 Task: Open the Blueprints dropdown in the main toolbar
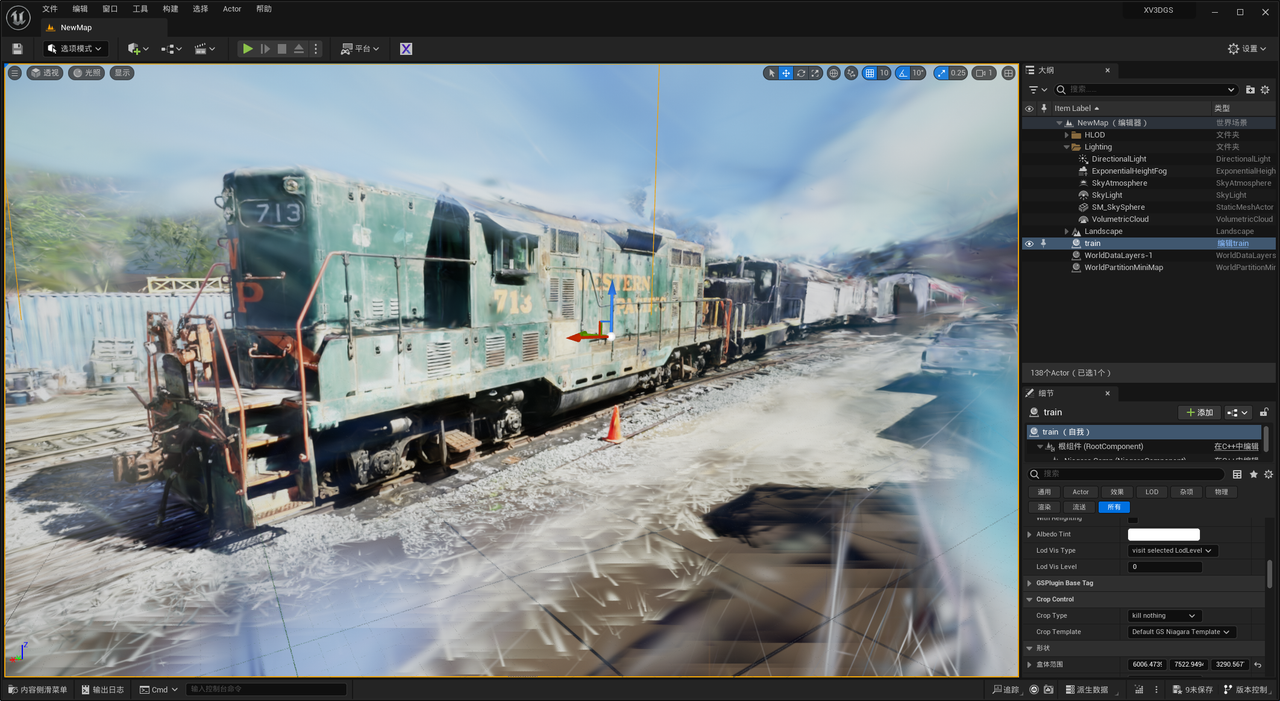tap(171, 49)
